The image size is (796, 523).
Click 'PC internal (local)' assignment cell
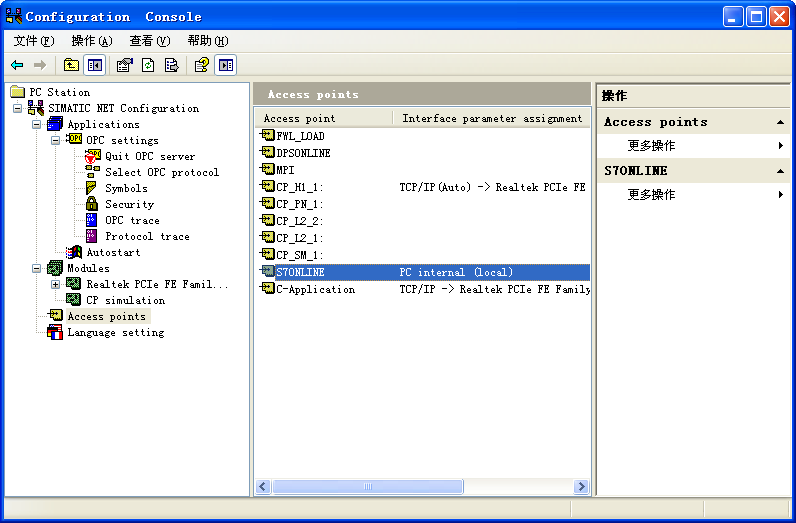pyautogui.click(x=456, y=272)
